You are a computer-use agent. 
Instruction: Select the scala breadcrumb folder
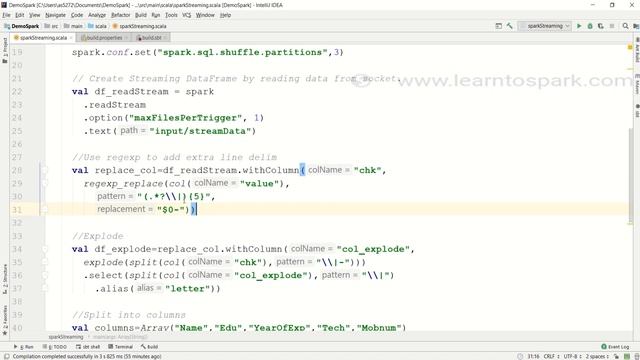coord(98,26)
